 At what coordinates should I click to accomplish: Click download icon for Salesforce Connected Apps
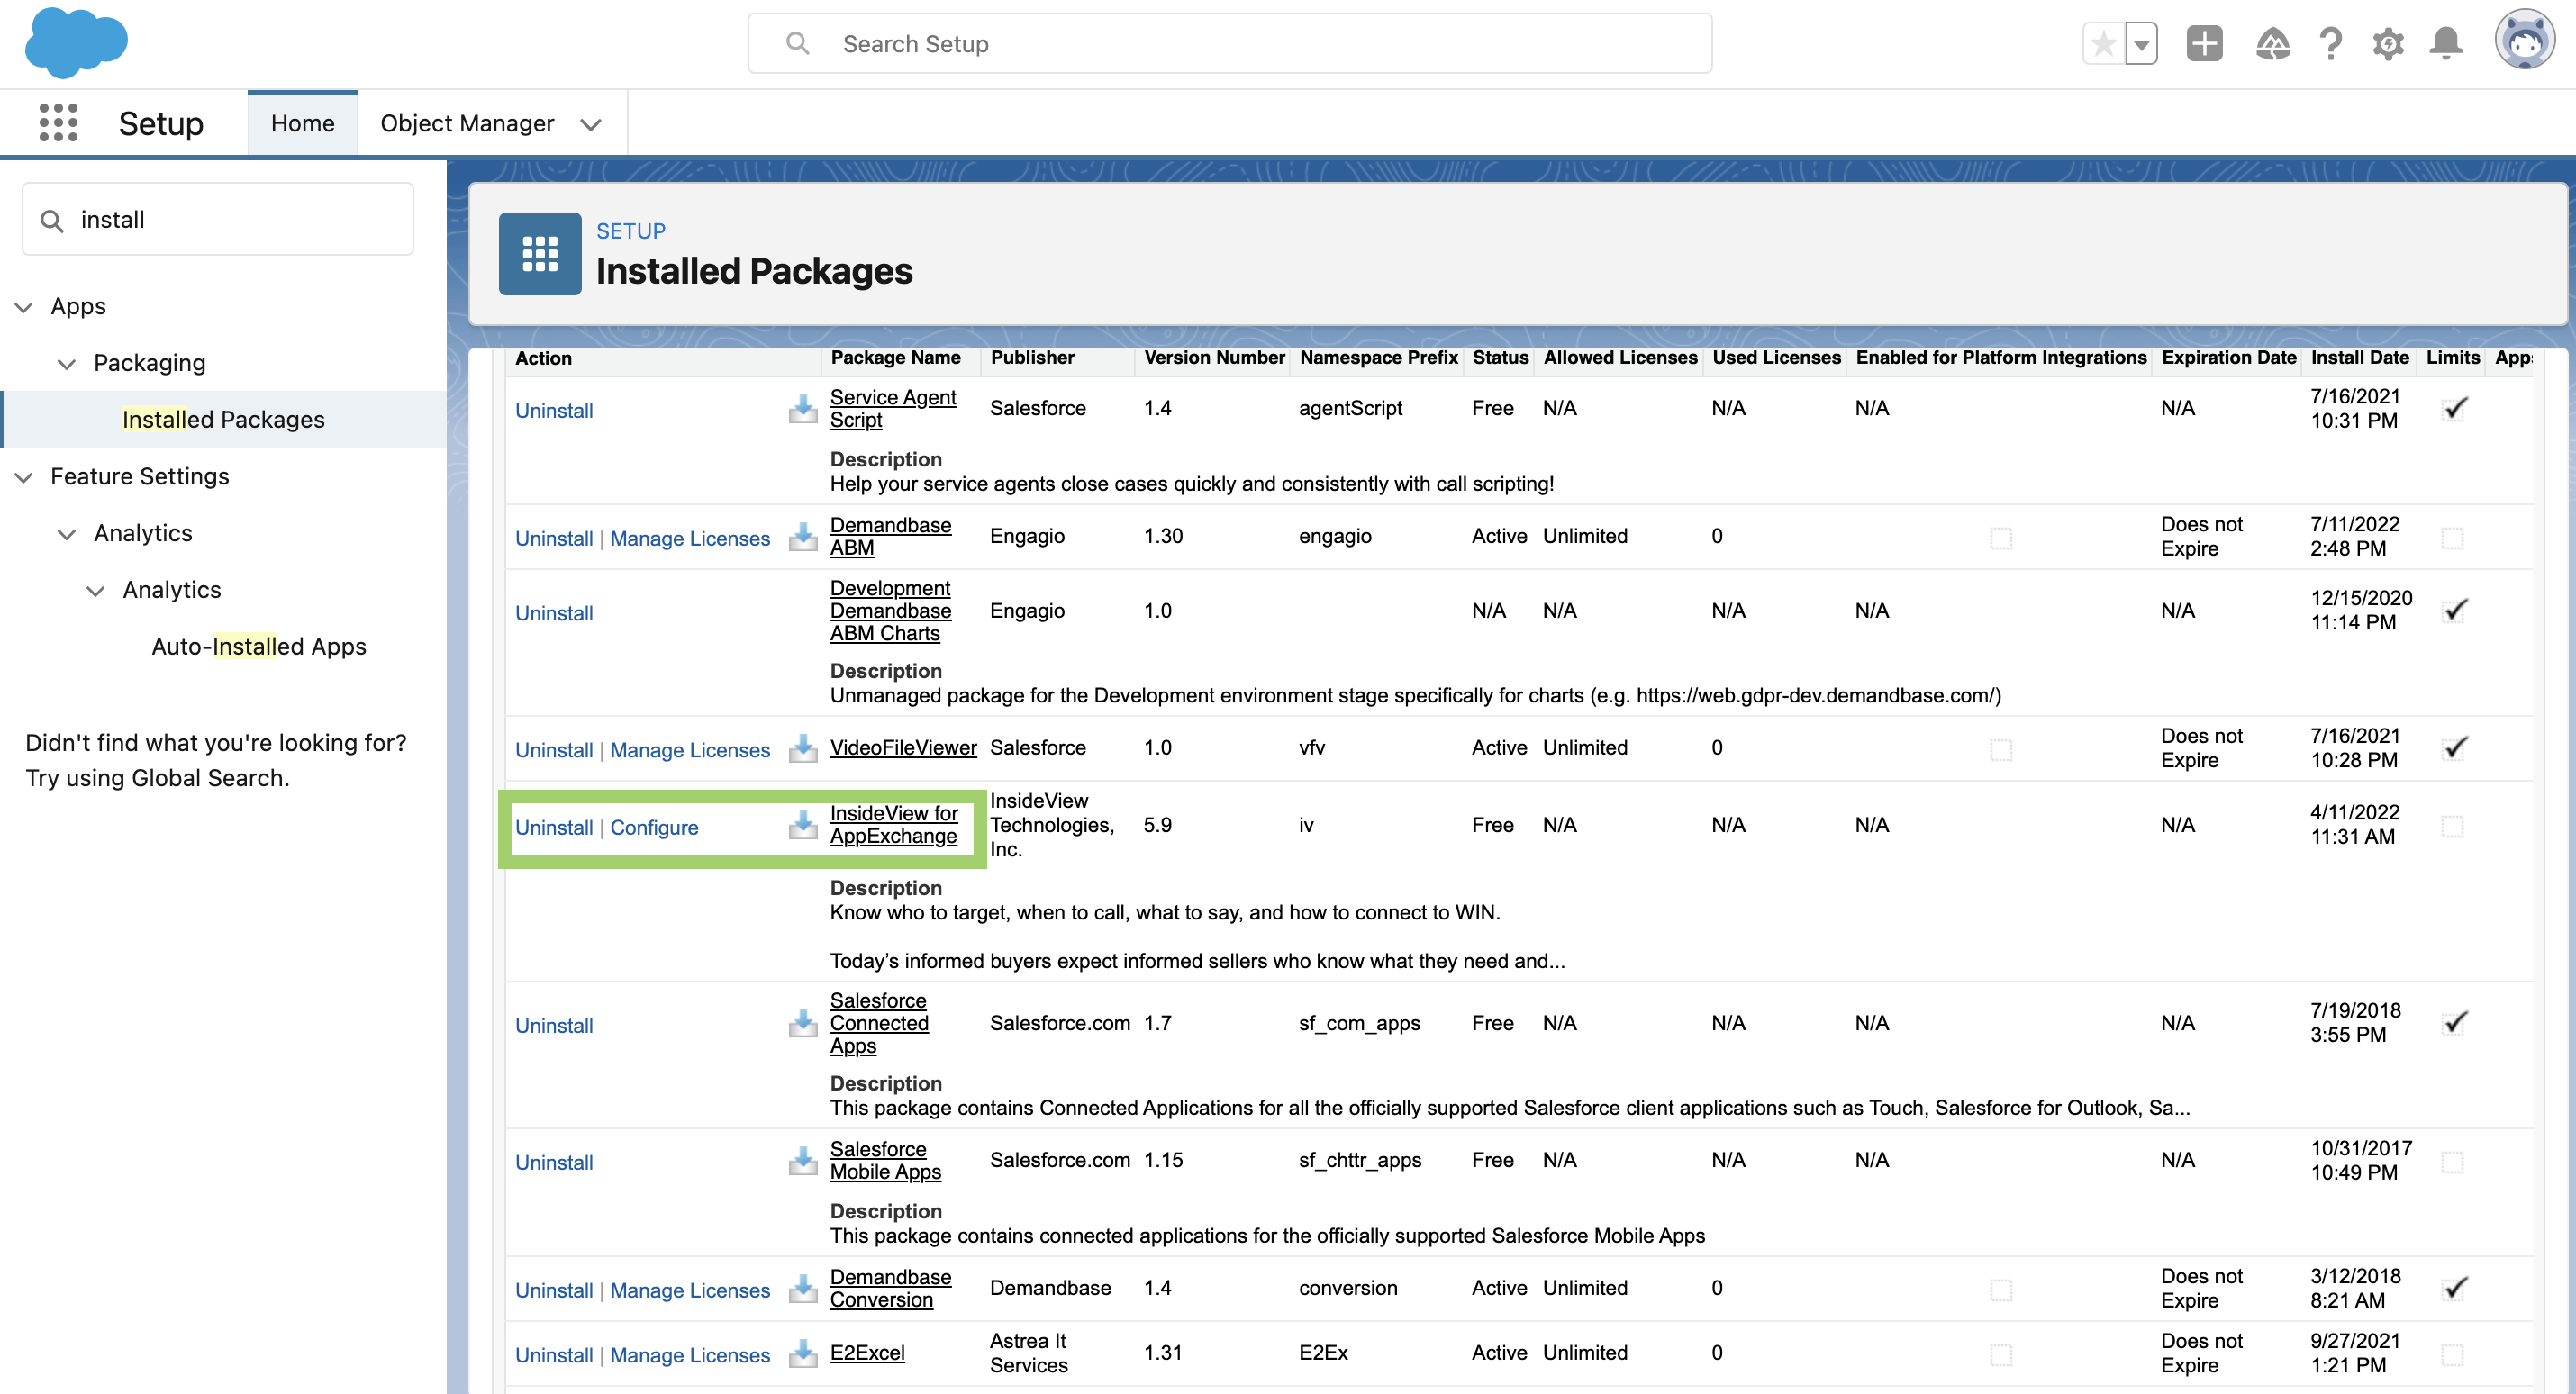point(802,1023)
